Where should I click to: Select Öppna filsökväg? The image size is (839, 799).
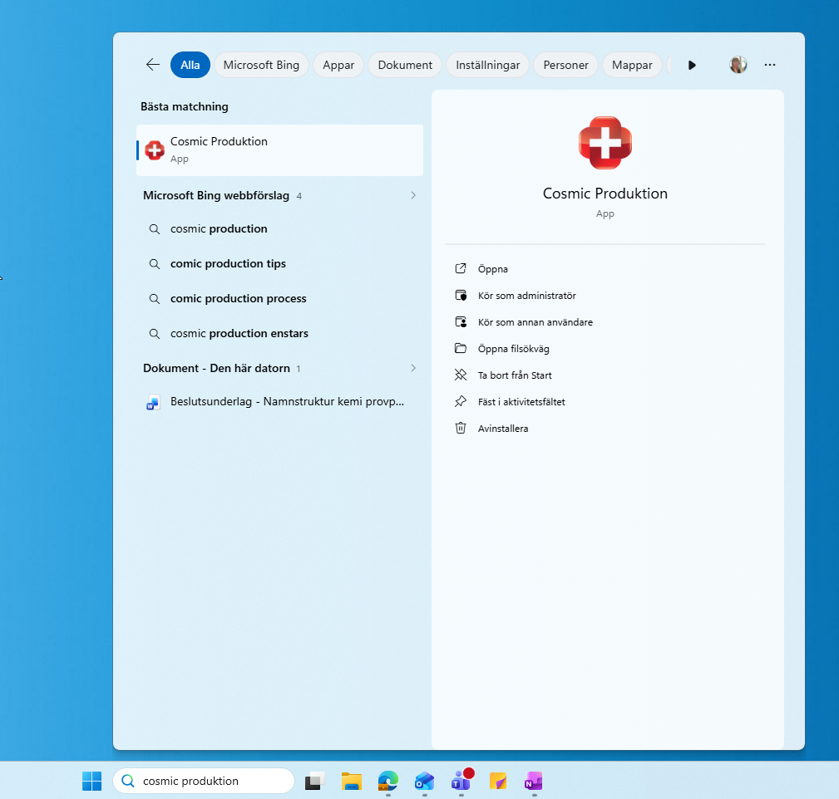point(513,349)
